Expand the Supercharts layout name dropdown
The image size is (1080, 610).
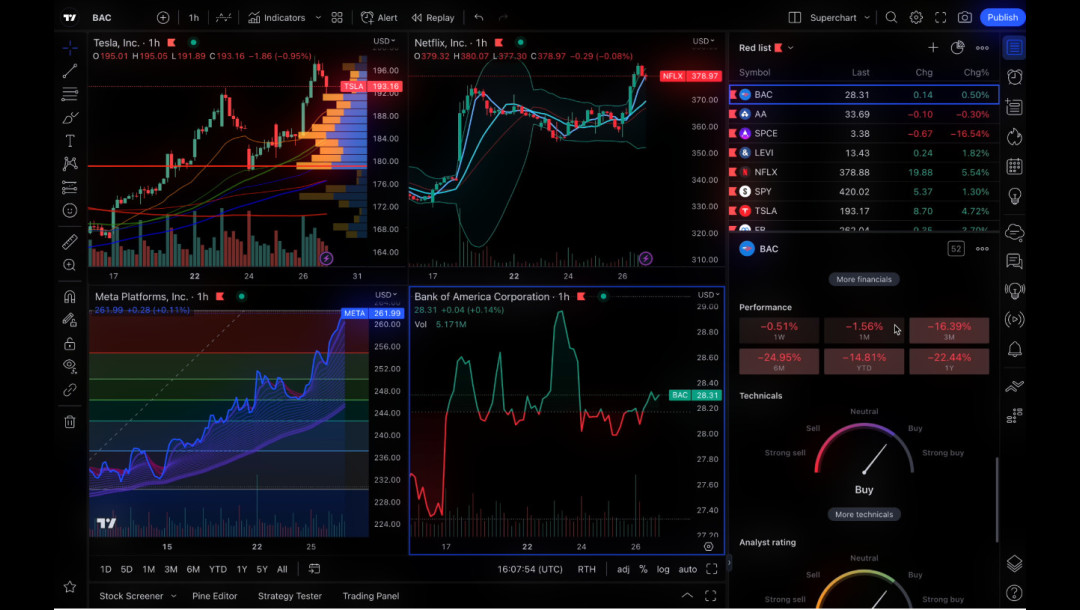(867, 17)
